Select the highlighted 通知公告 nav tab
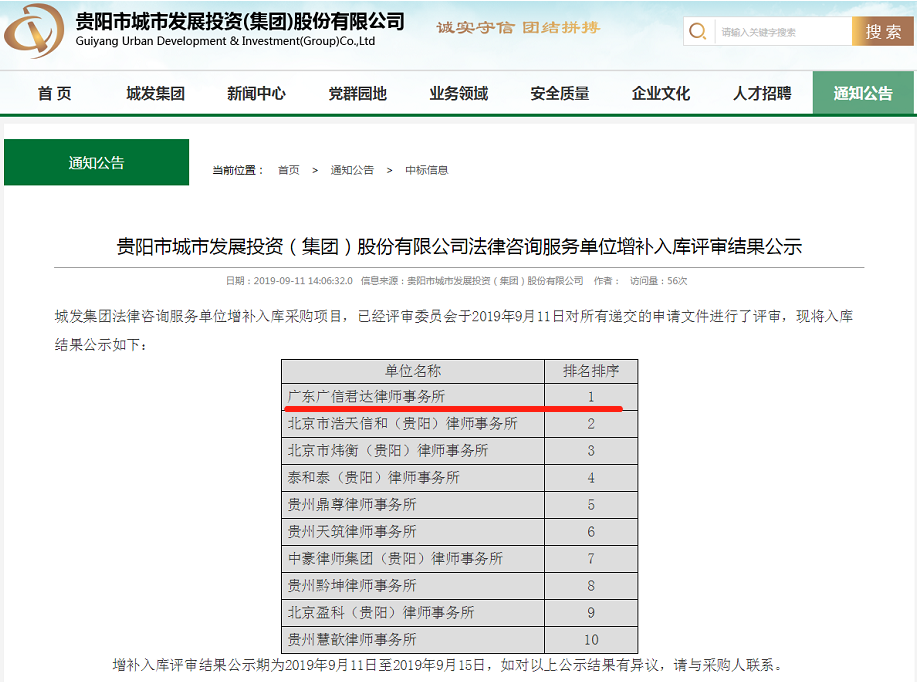Screen dimensions: 917x682 (x=863, y=93)
